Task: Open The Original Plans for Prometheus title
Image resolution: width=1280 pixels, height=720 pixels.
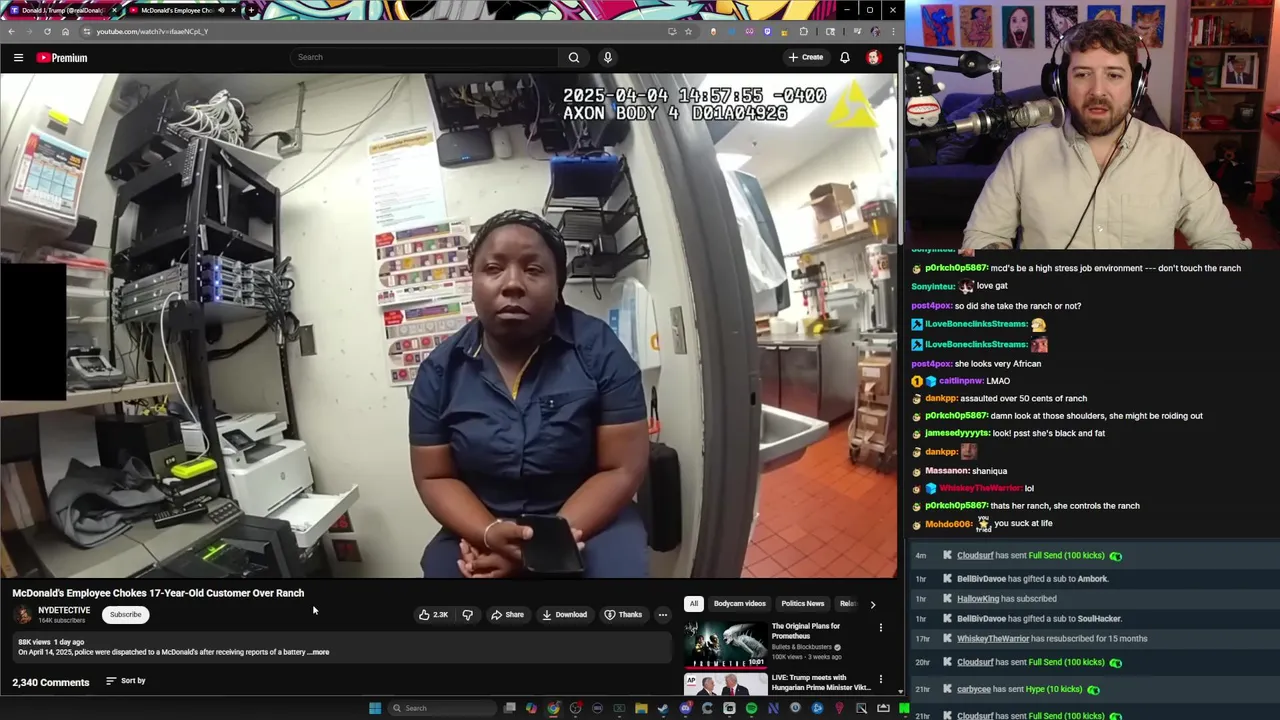Action: pos(806,631)
